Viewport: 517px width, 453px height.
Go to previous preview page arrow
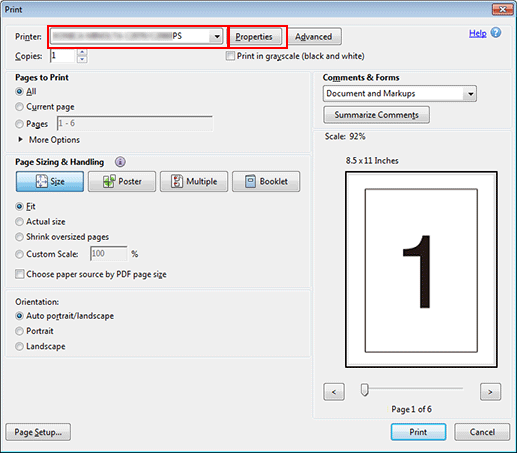coord(334,392)
